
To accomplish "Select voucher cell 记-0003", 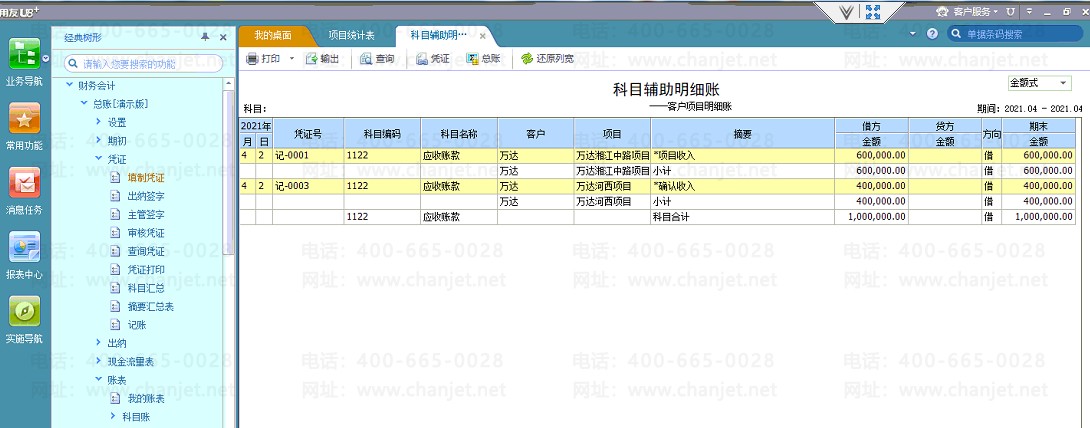I will pyautogui.click(x=308, y=186).
